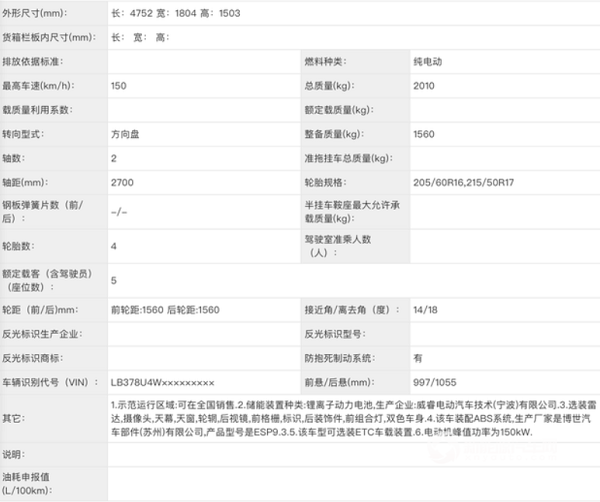The height and width of the screenshot is (502, 600).
Task: Select the tire count value 4
Action: coord(114,246)
